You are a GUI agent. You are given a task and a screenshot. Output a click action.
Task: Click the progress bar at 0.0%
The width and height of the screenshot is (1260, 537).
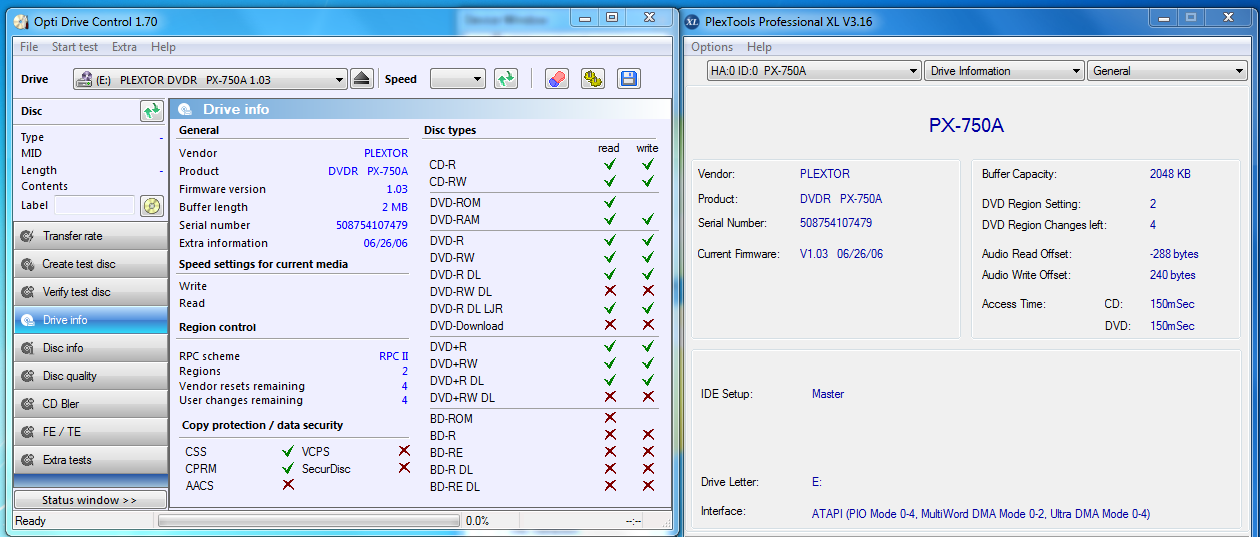coord(309,521)
